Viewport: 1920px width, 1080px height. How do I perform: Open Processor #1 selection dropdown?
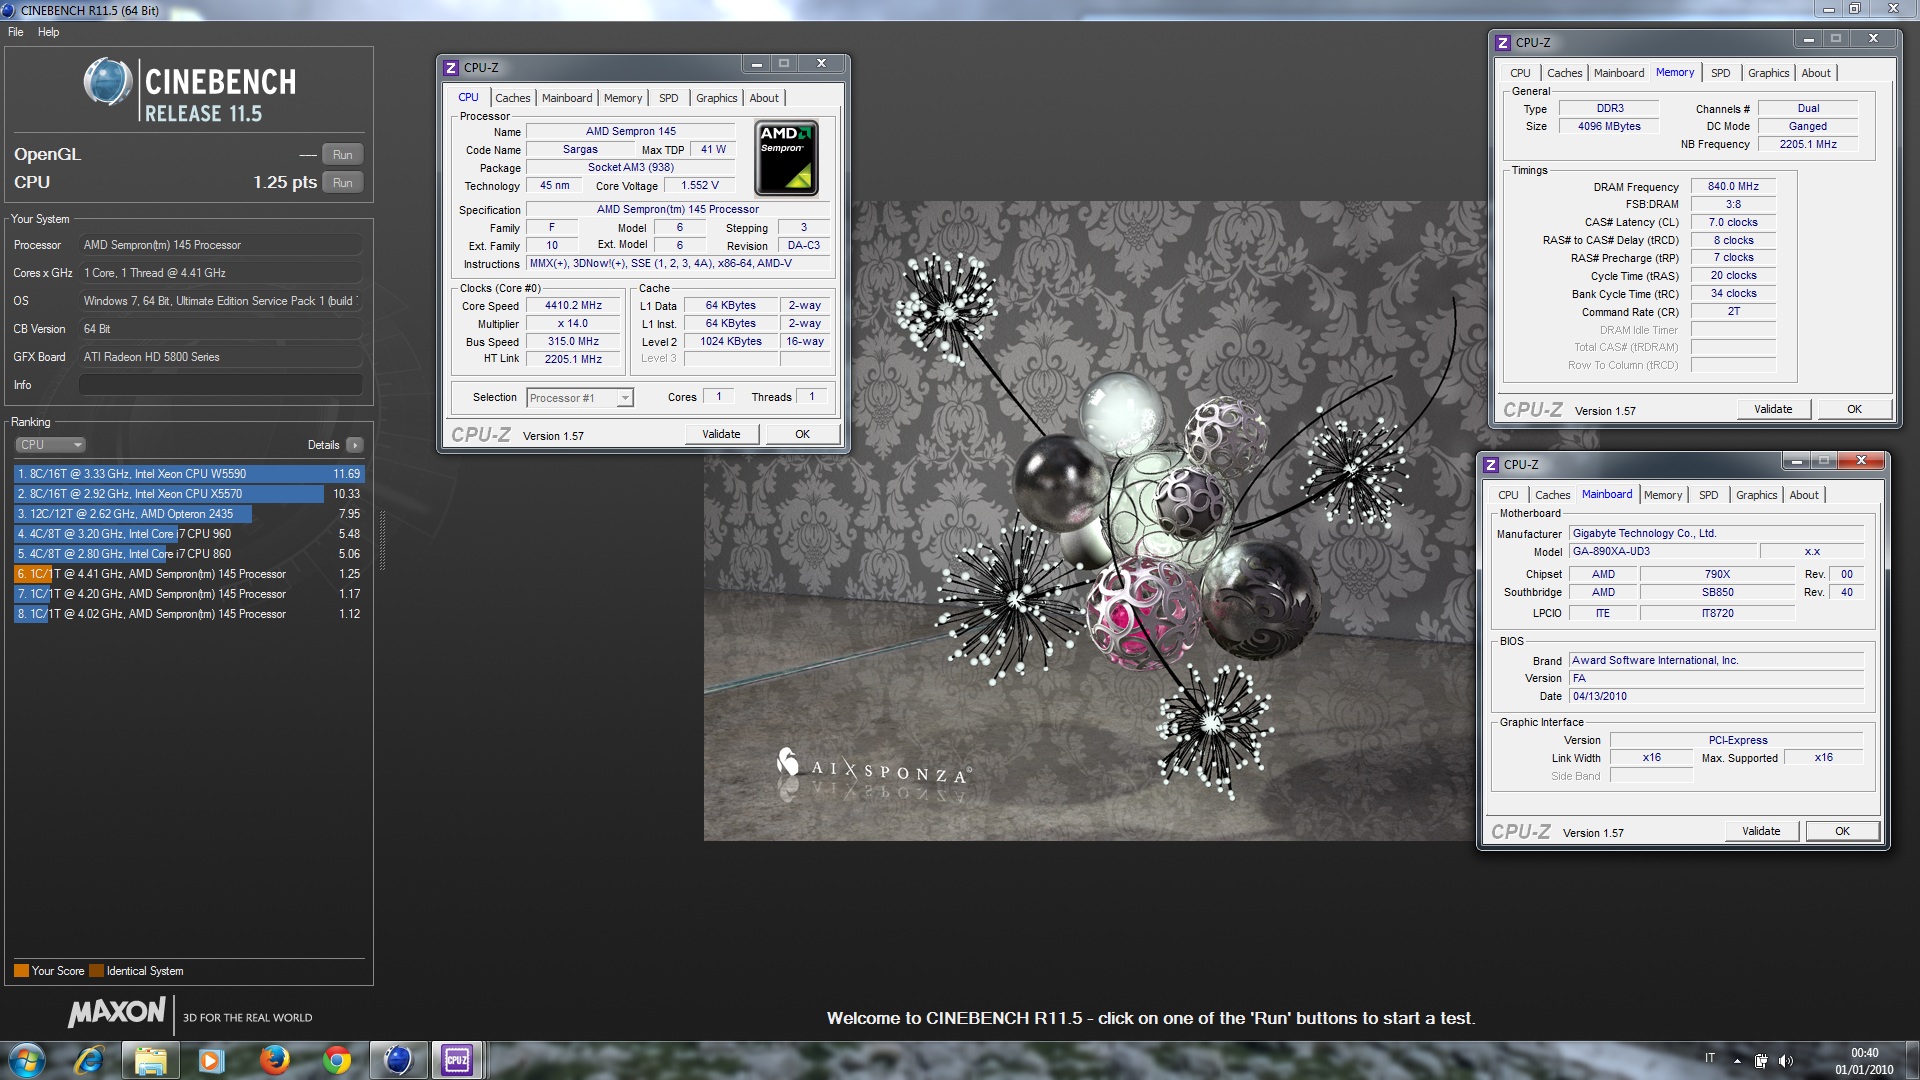coord(580,398)
